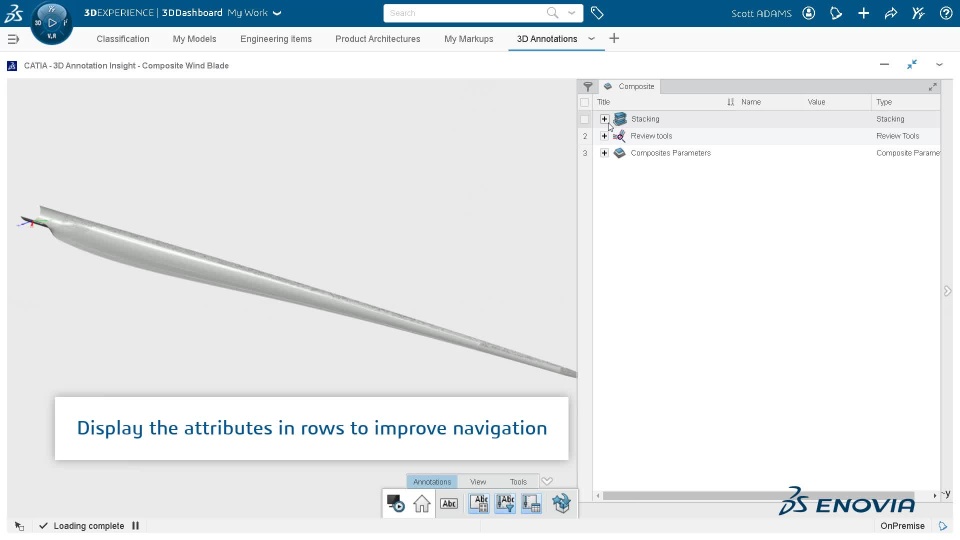Toggle the attributes table display icon
The image size is (960, 540).
(531, 503)
